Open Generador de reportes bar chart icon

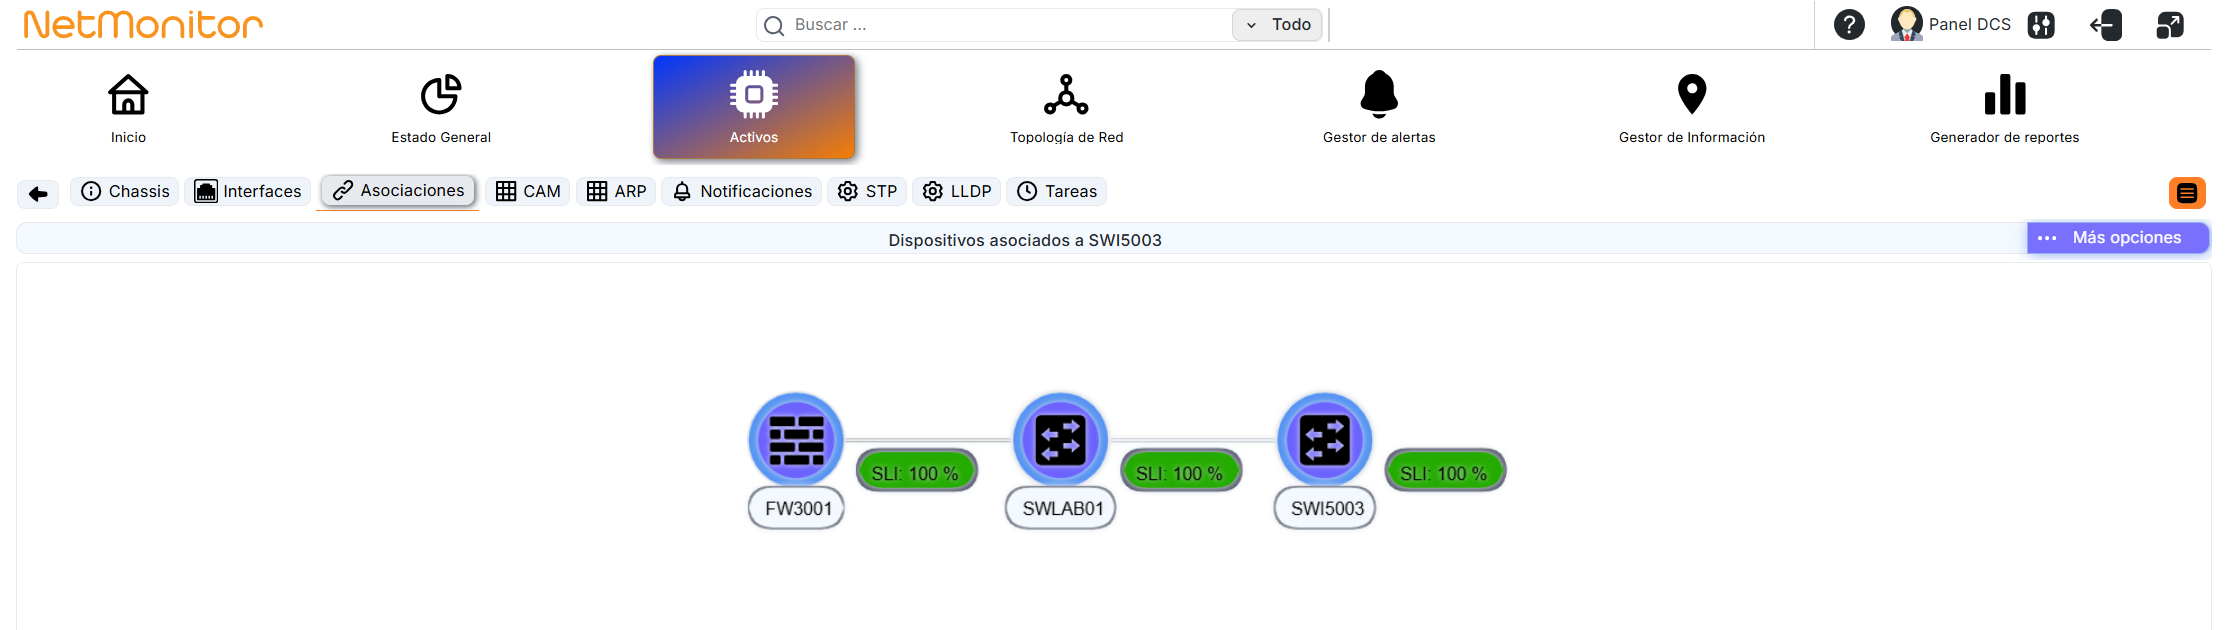pos(2005,95)
